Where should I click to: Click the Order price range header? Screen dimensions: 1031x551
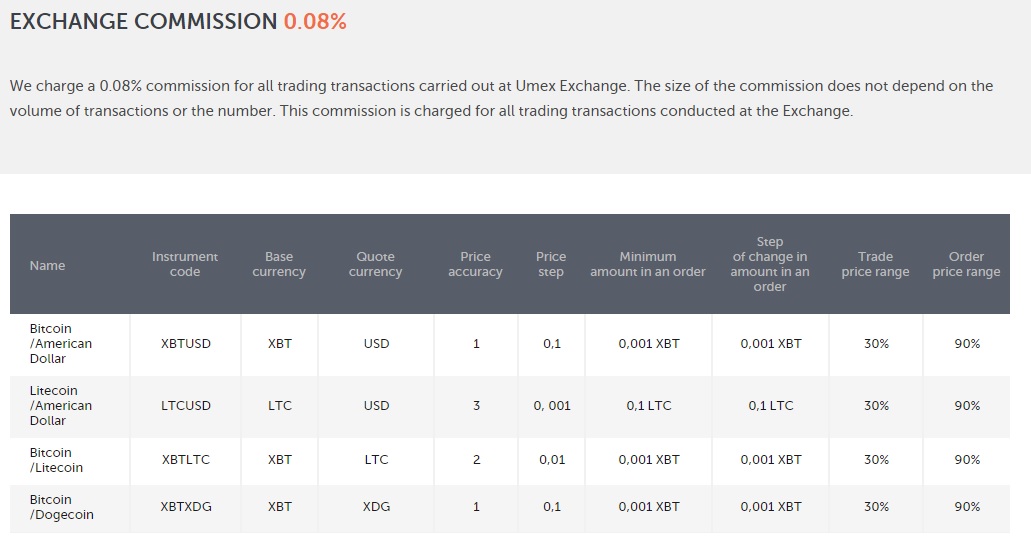(966, 264)
